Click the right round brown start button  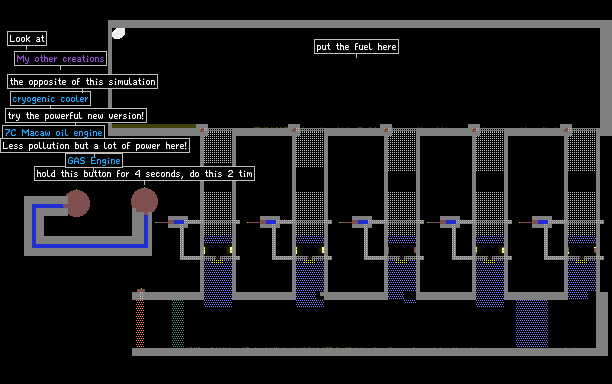click(x=144, y=201)
